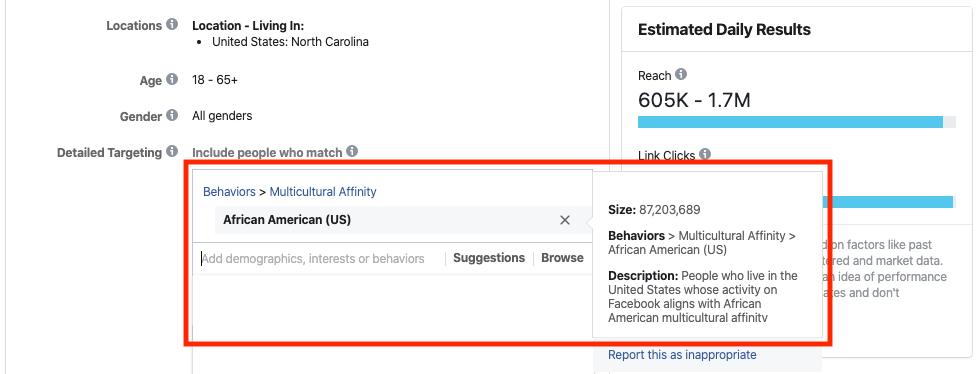Open the Suggestions list
Viewport: 978px width, 374px height.
click(489, 258)
